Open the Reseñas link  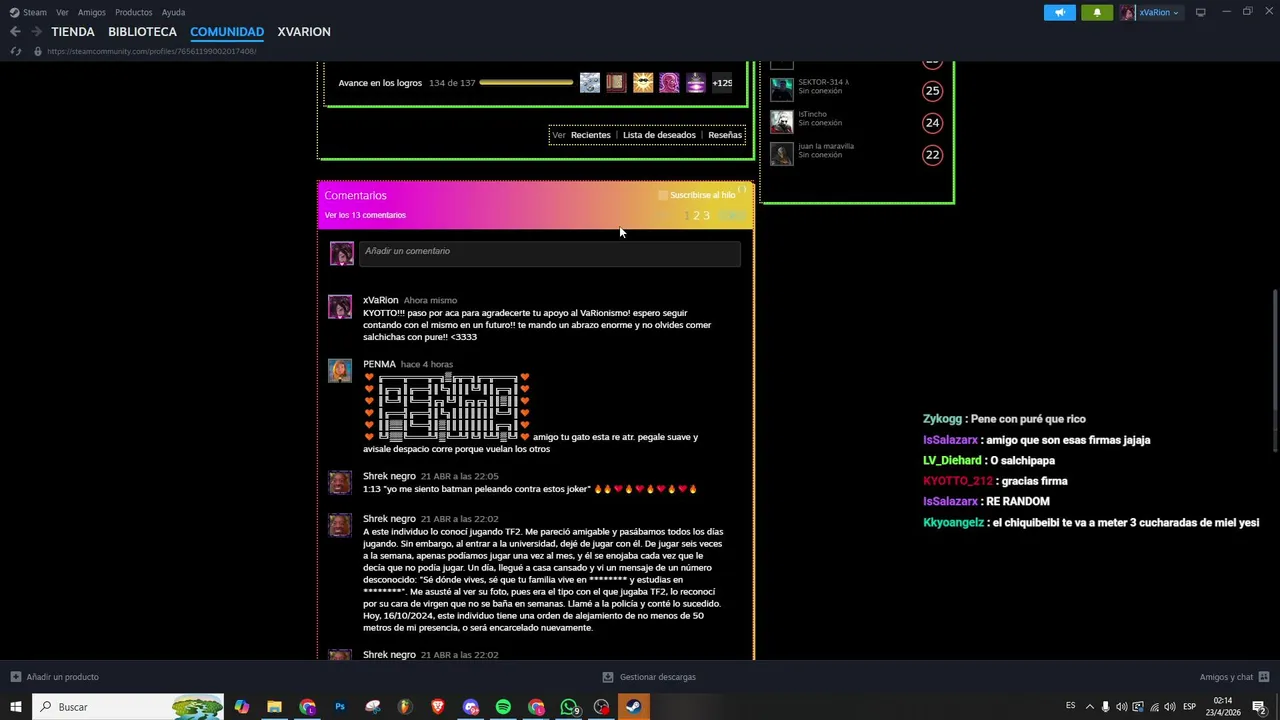(x=725, y=135)
